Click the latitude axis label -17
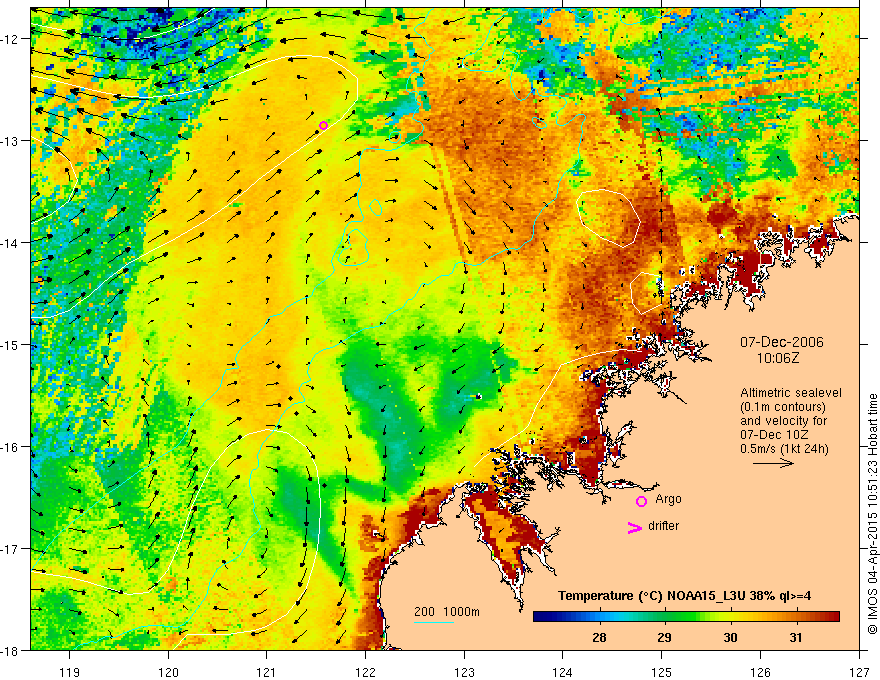The image size is (880, 680). pos(10,548)
